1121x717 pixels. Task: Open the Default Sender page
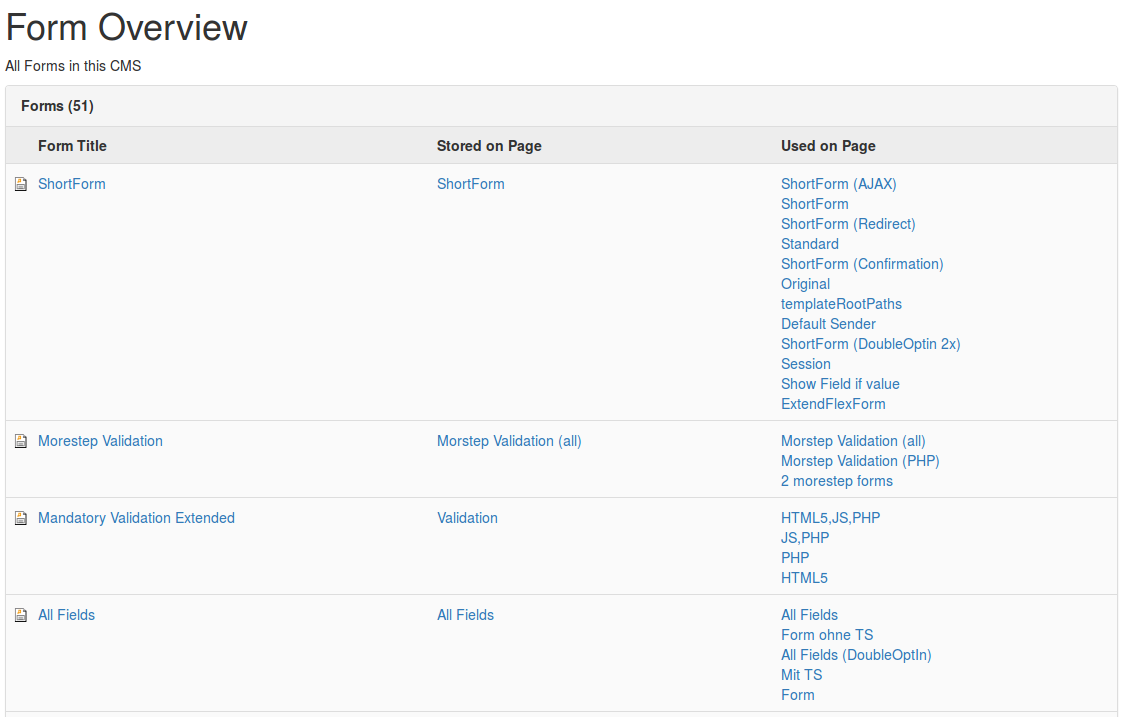click(x=828, y=324)
